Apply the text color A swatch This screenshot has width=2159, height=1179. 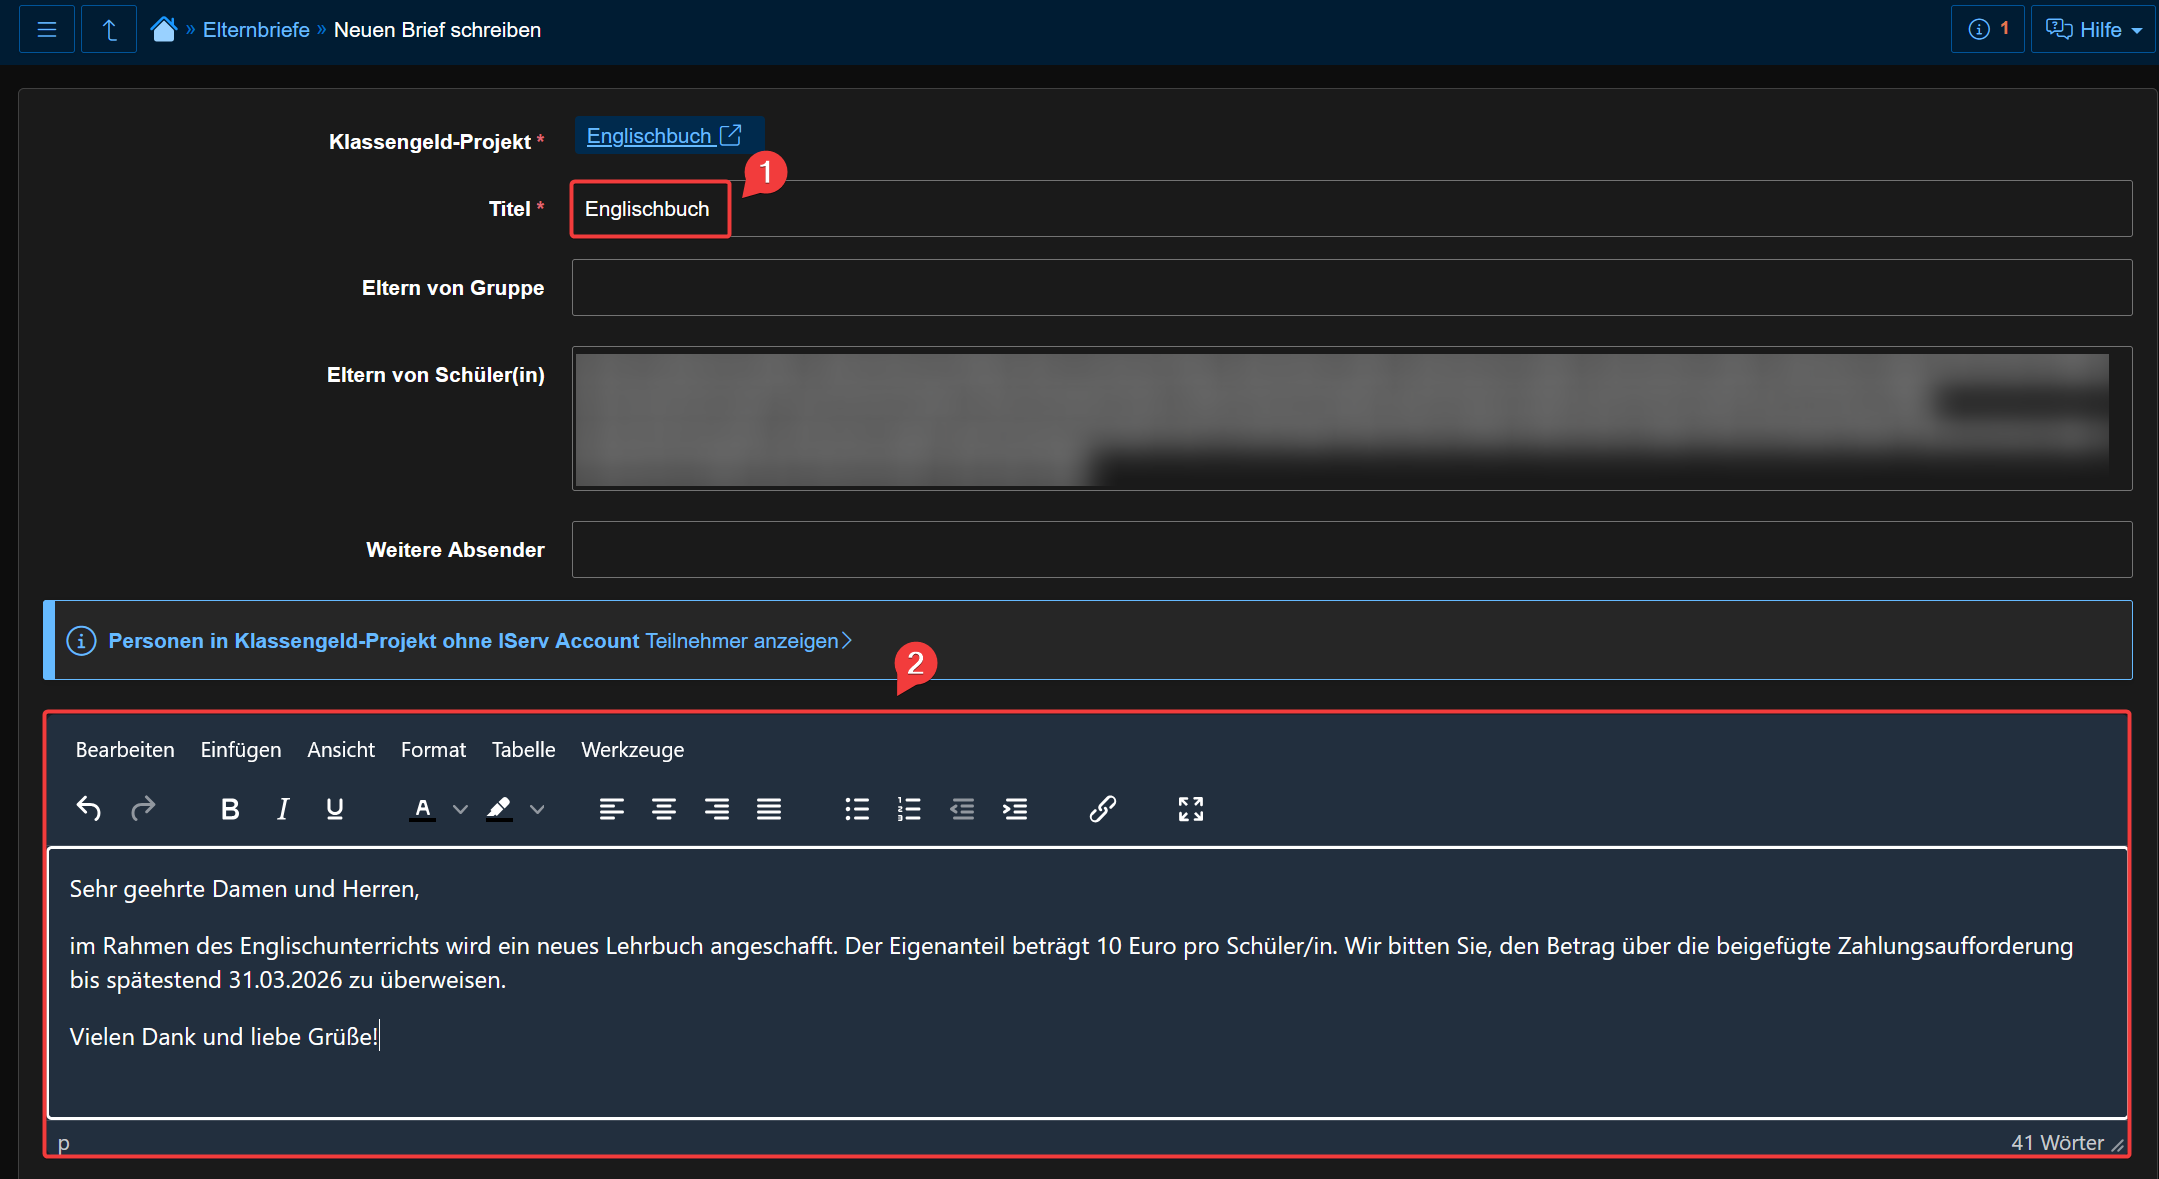click(x=422, y=809)
